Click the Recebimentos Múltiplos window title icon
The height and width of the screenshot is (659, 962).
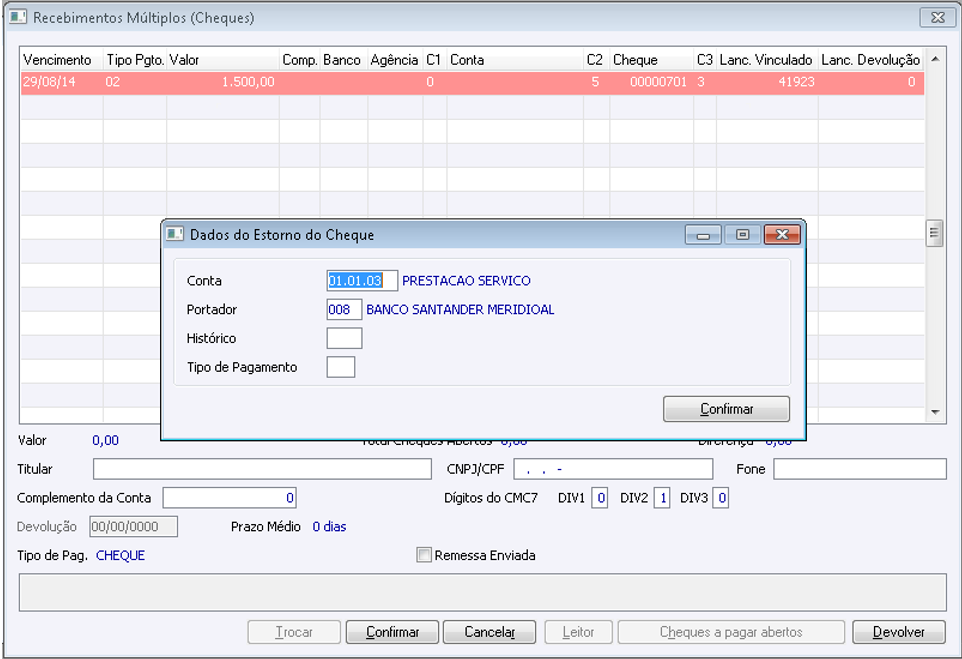coord(18,17)
